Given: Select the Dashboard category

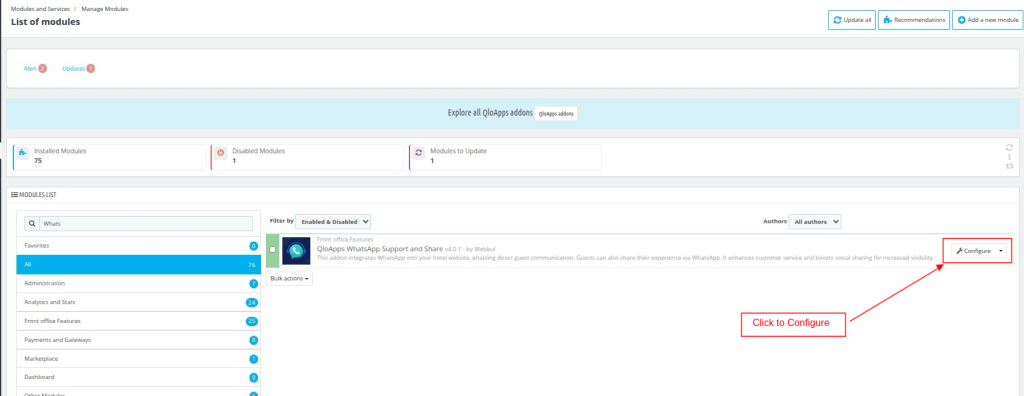Looking at the screenshot, I should [x=138, y=377].
